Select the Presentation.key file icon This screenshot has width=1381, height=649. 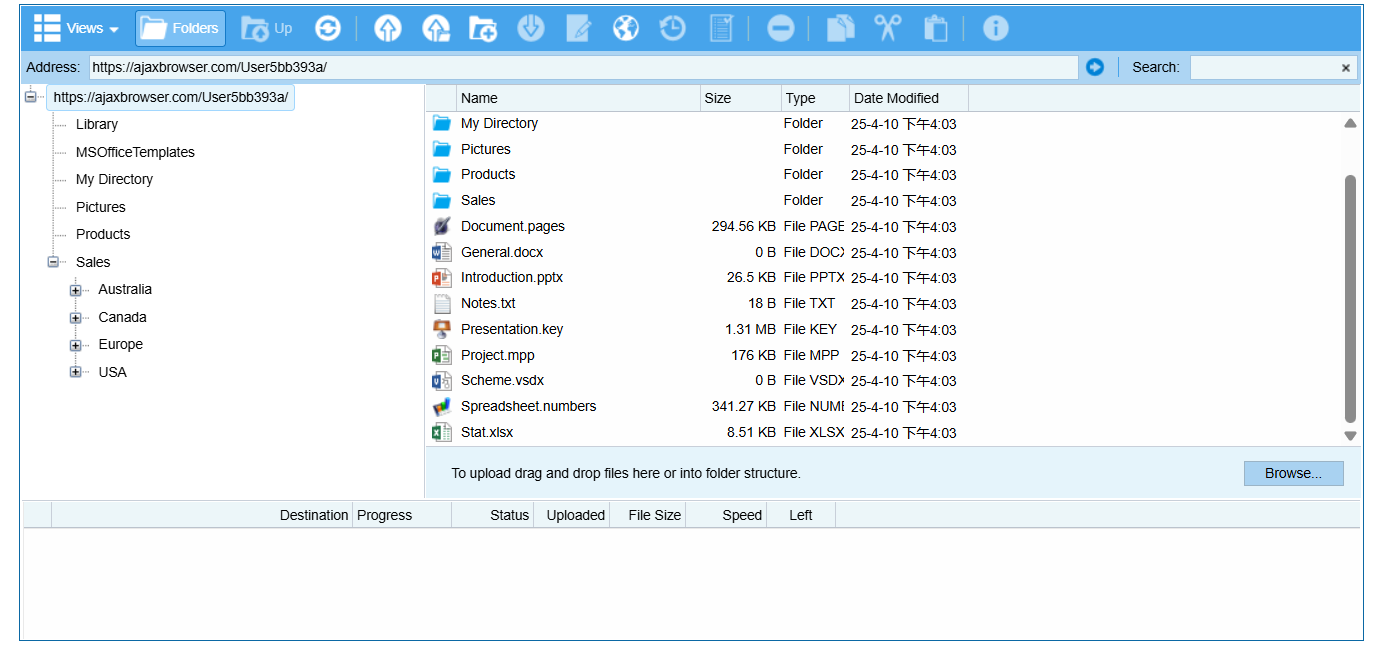[x=442, y=329]
